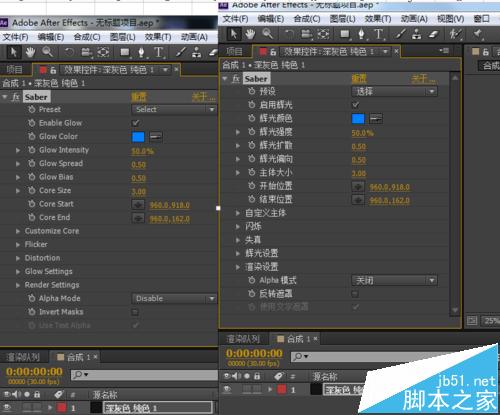Select the Pan Behind tool in right window

(x=323, y=34)
